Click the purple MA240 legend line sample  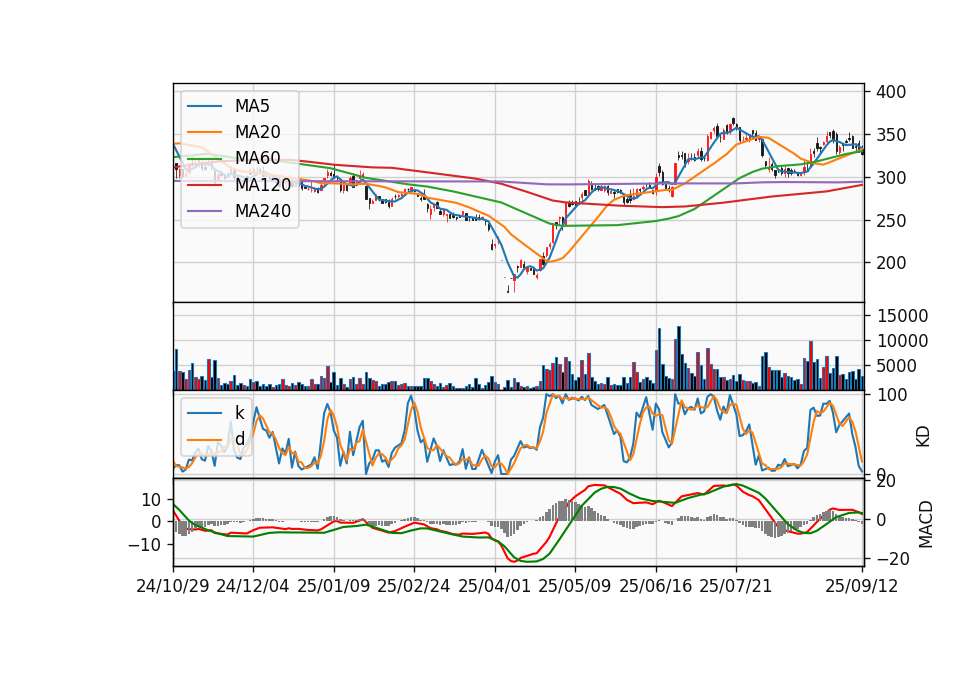click(204, 211)
